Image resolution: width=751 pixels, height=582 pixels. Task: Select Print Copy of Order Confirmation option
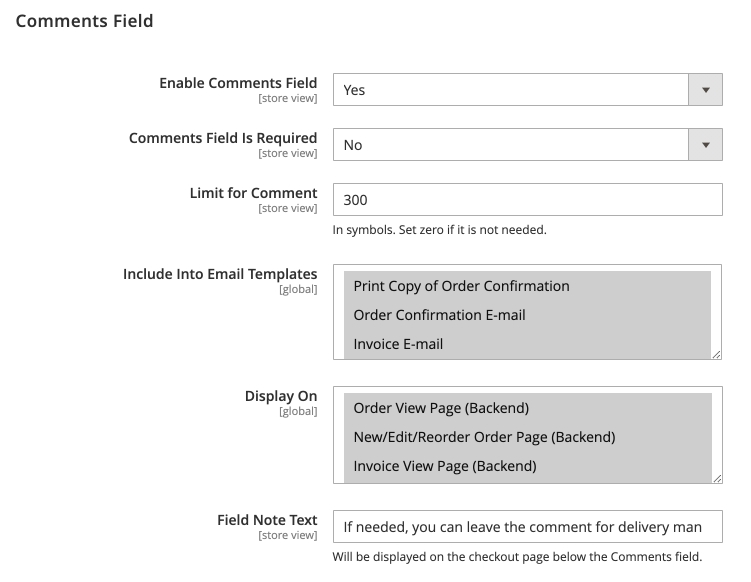[x=461, y=286]
